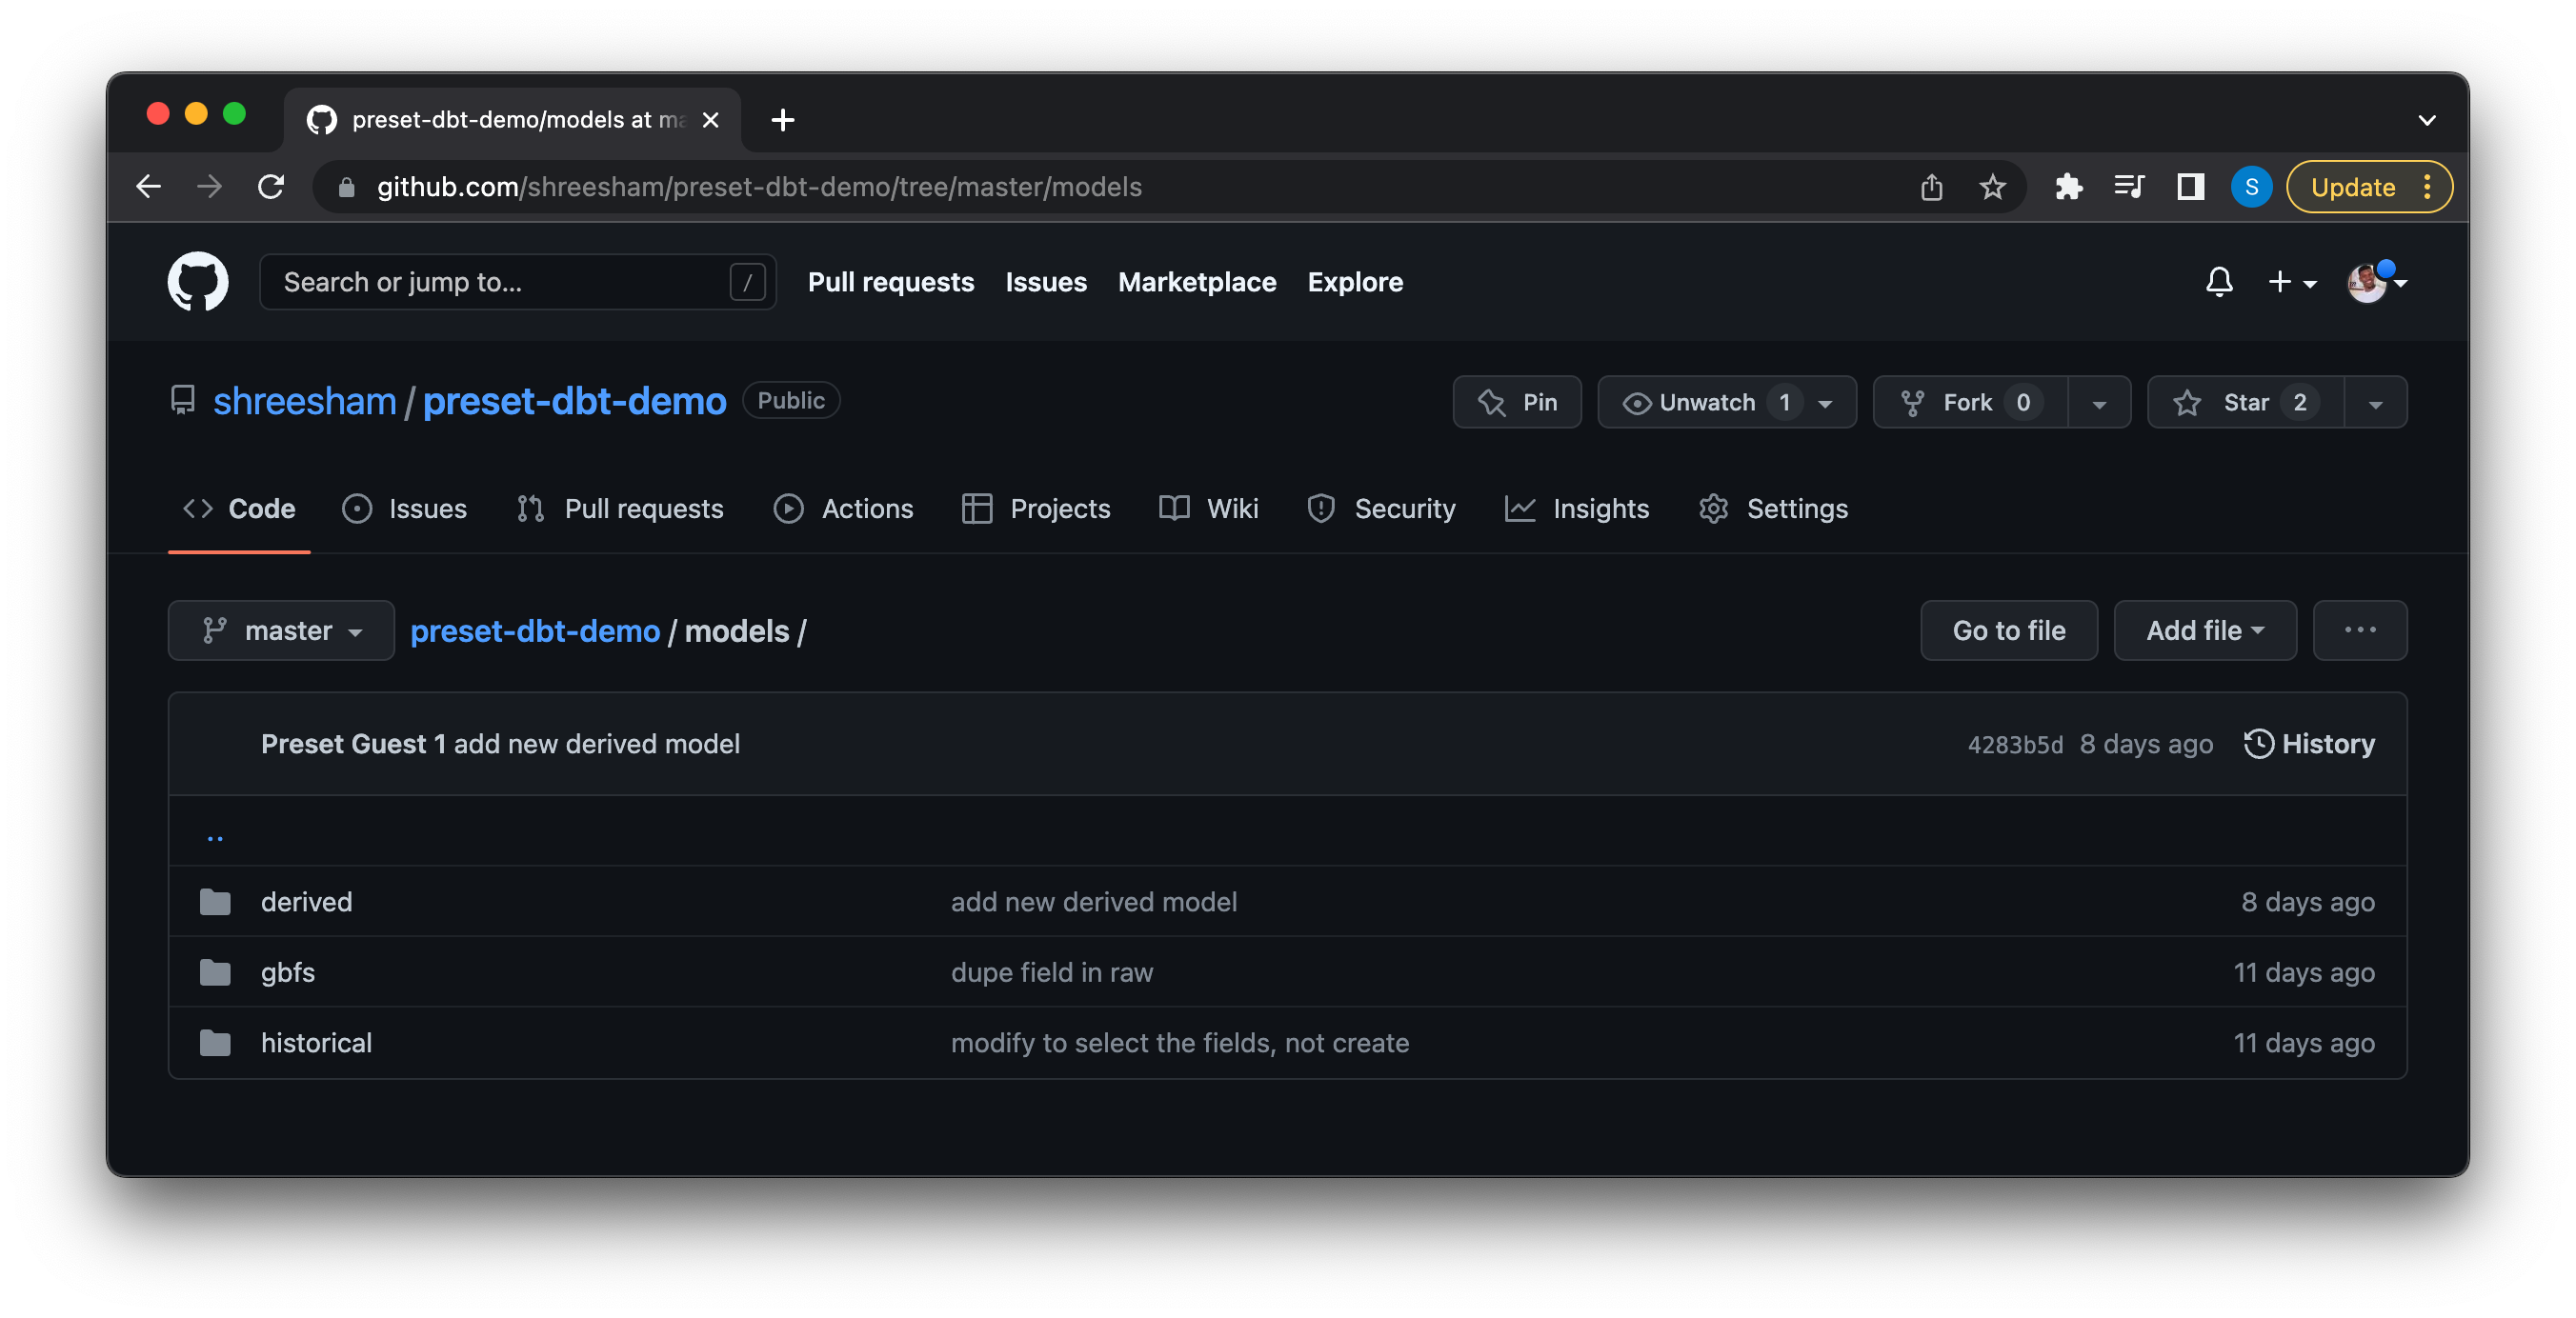Open the derived folder
Image resolution: width=2576 pixels, height=1318 pixels.
pos(306,901)
